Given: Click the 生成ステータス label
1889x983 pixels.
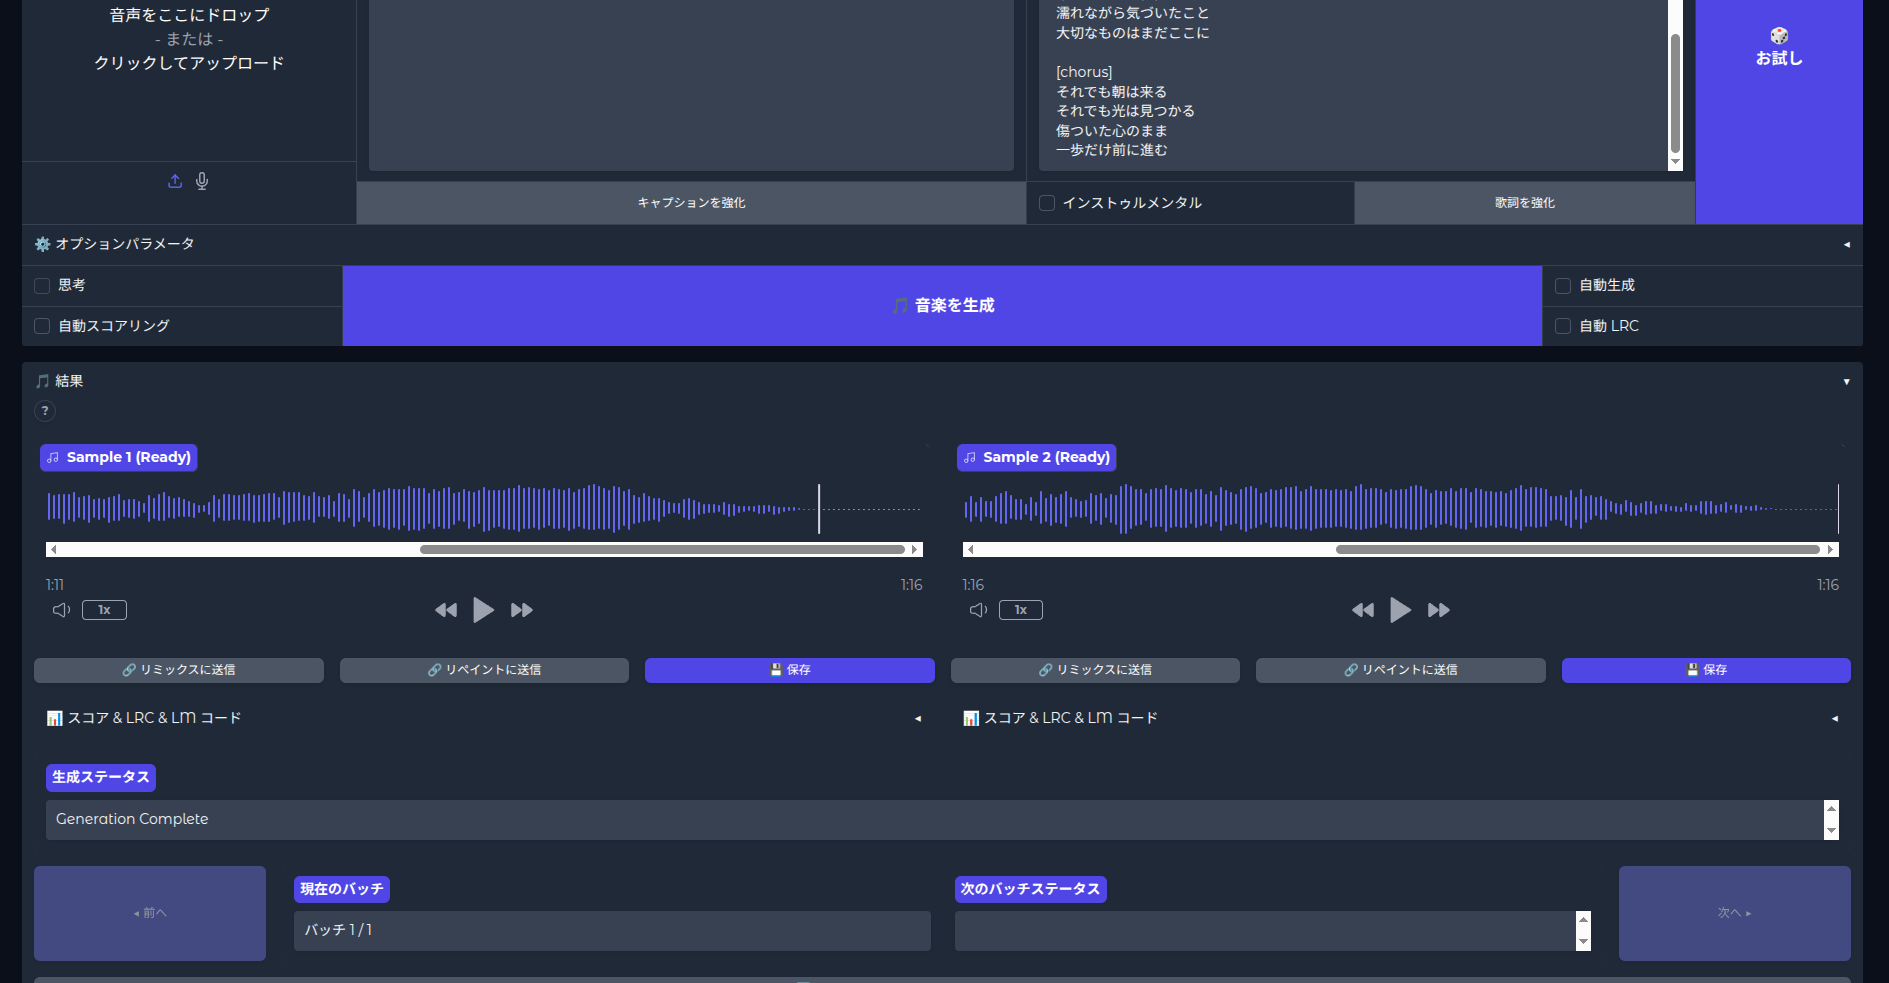Looking at the screenshot, I should [x=101, y=777].
